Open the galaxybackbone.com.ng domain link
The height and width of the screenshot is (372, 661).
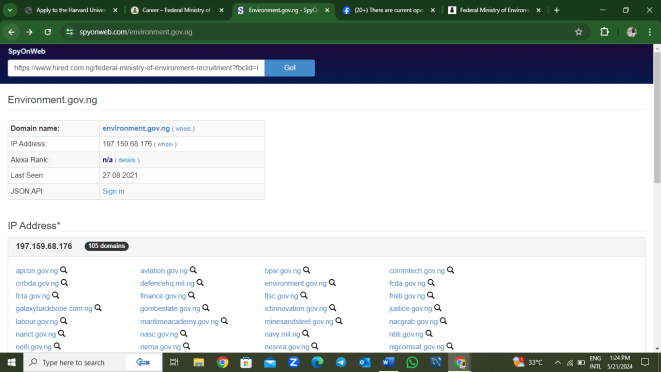tap(54, 308)
